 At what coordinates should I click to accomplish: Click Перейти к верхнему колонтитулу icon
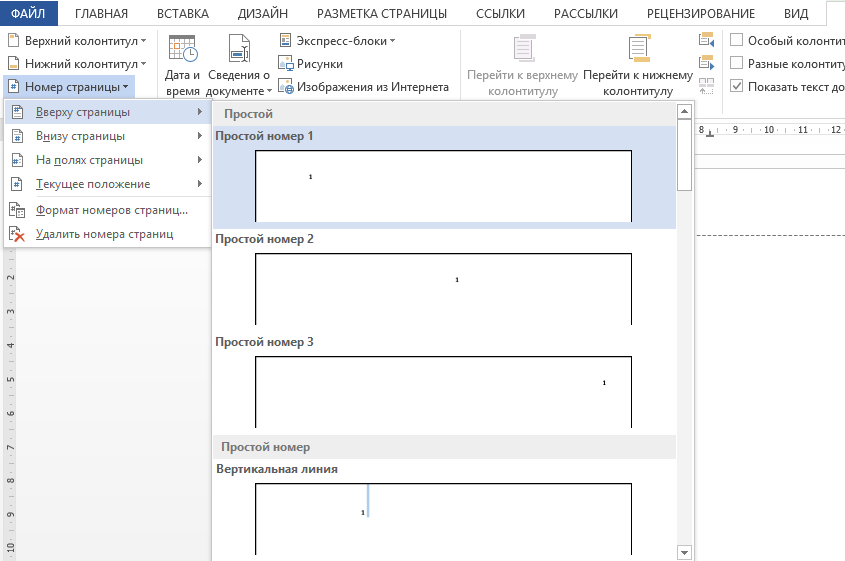tap(522, 50)
